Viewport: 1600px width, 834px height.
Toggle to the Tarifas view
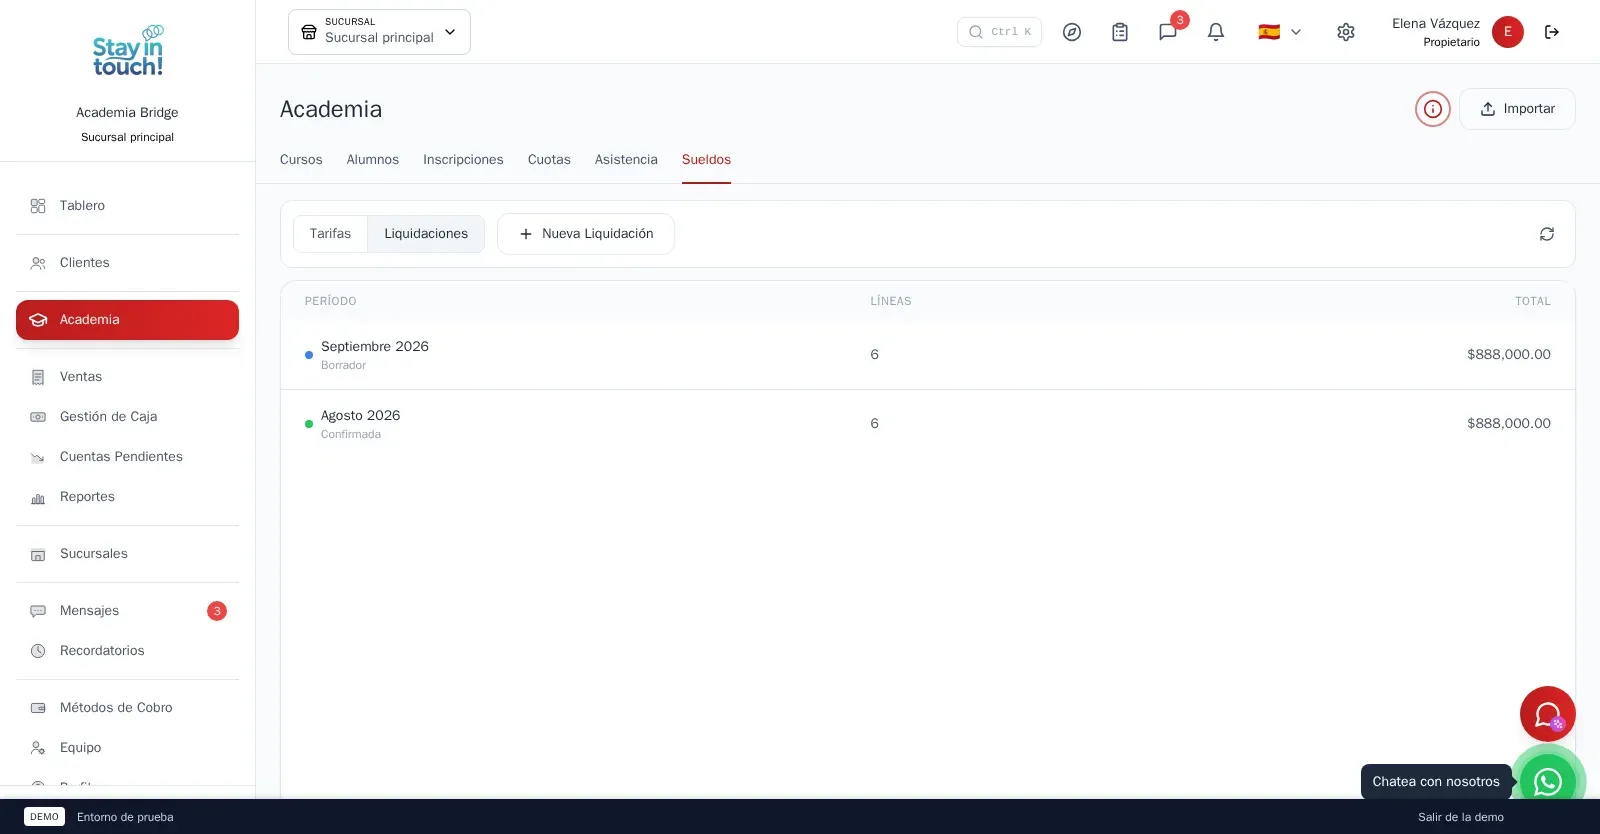pyautogui.click(x=330, y=234)
